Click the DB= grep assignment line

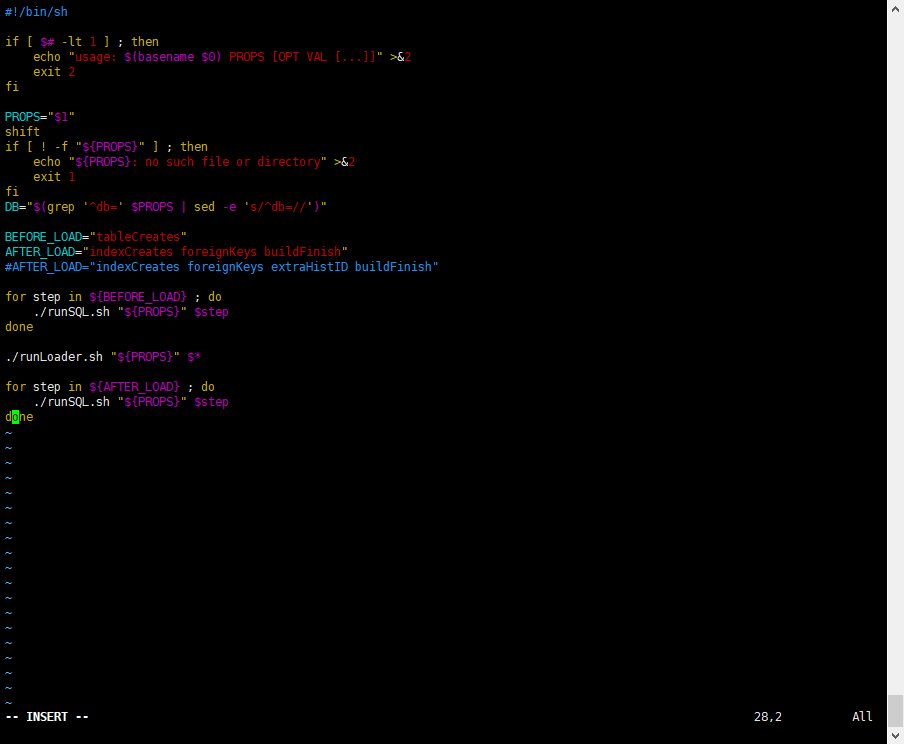(x=166, y=206)
